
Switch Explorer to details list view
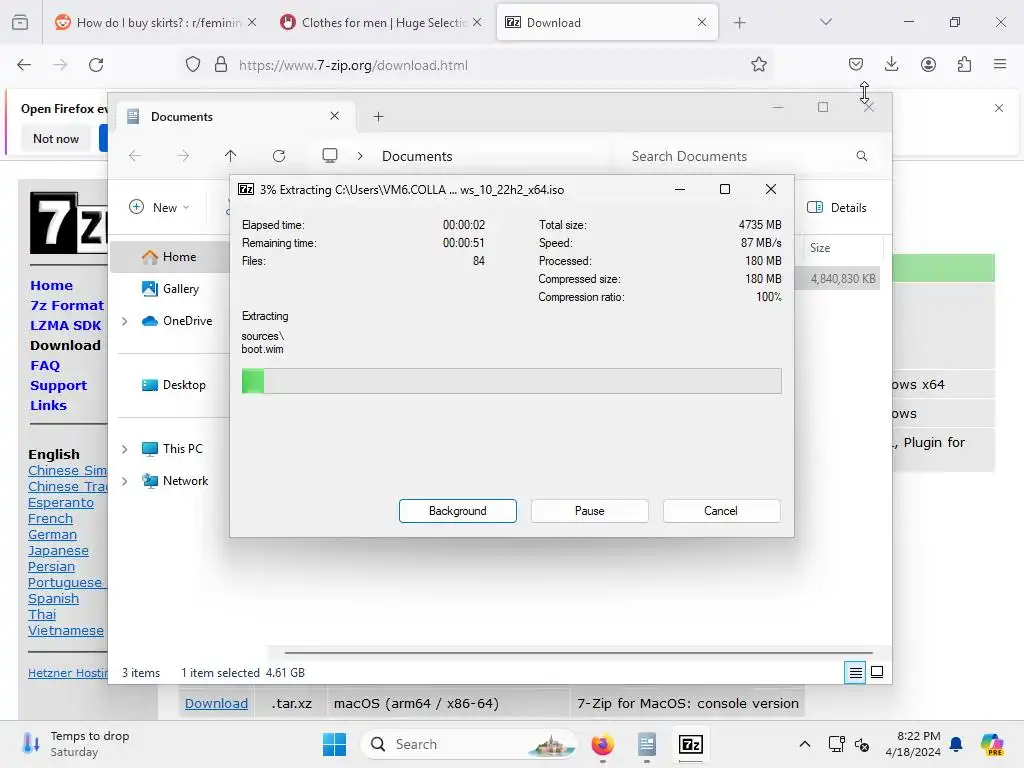[x=855, y=672]
